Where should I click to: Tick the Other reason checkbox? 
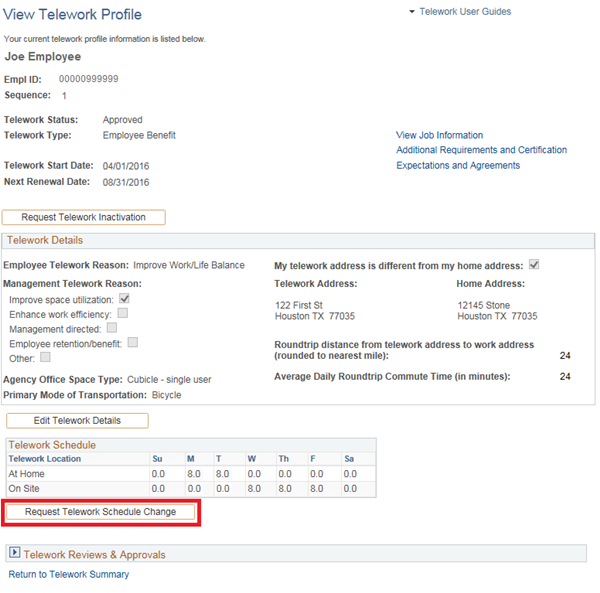point(45,357)
